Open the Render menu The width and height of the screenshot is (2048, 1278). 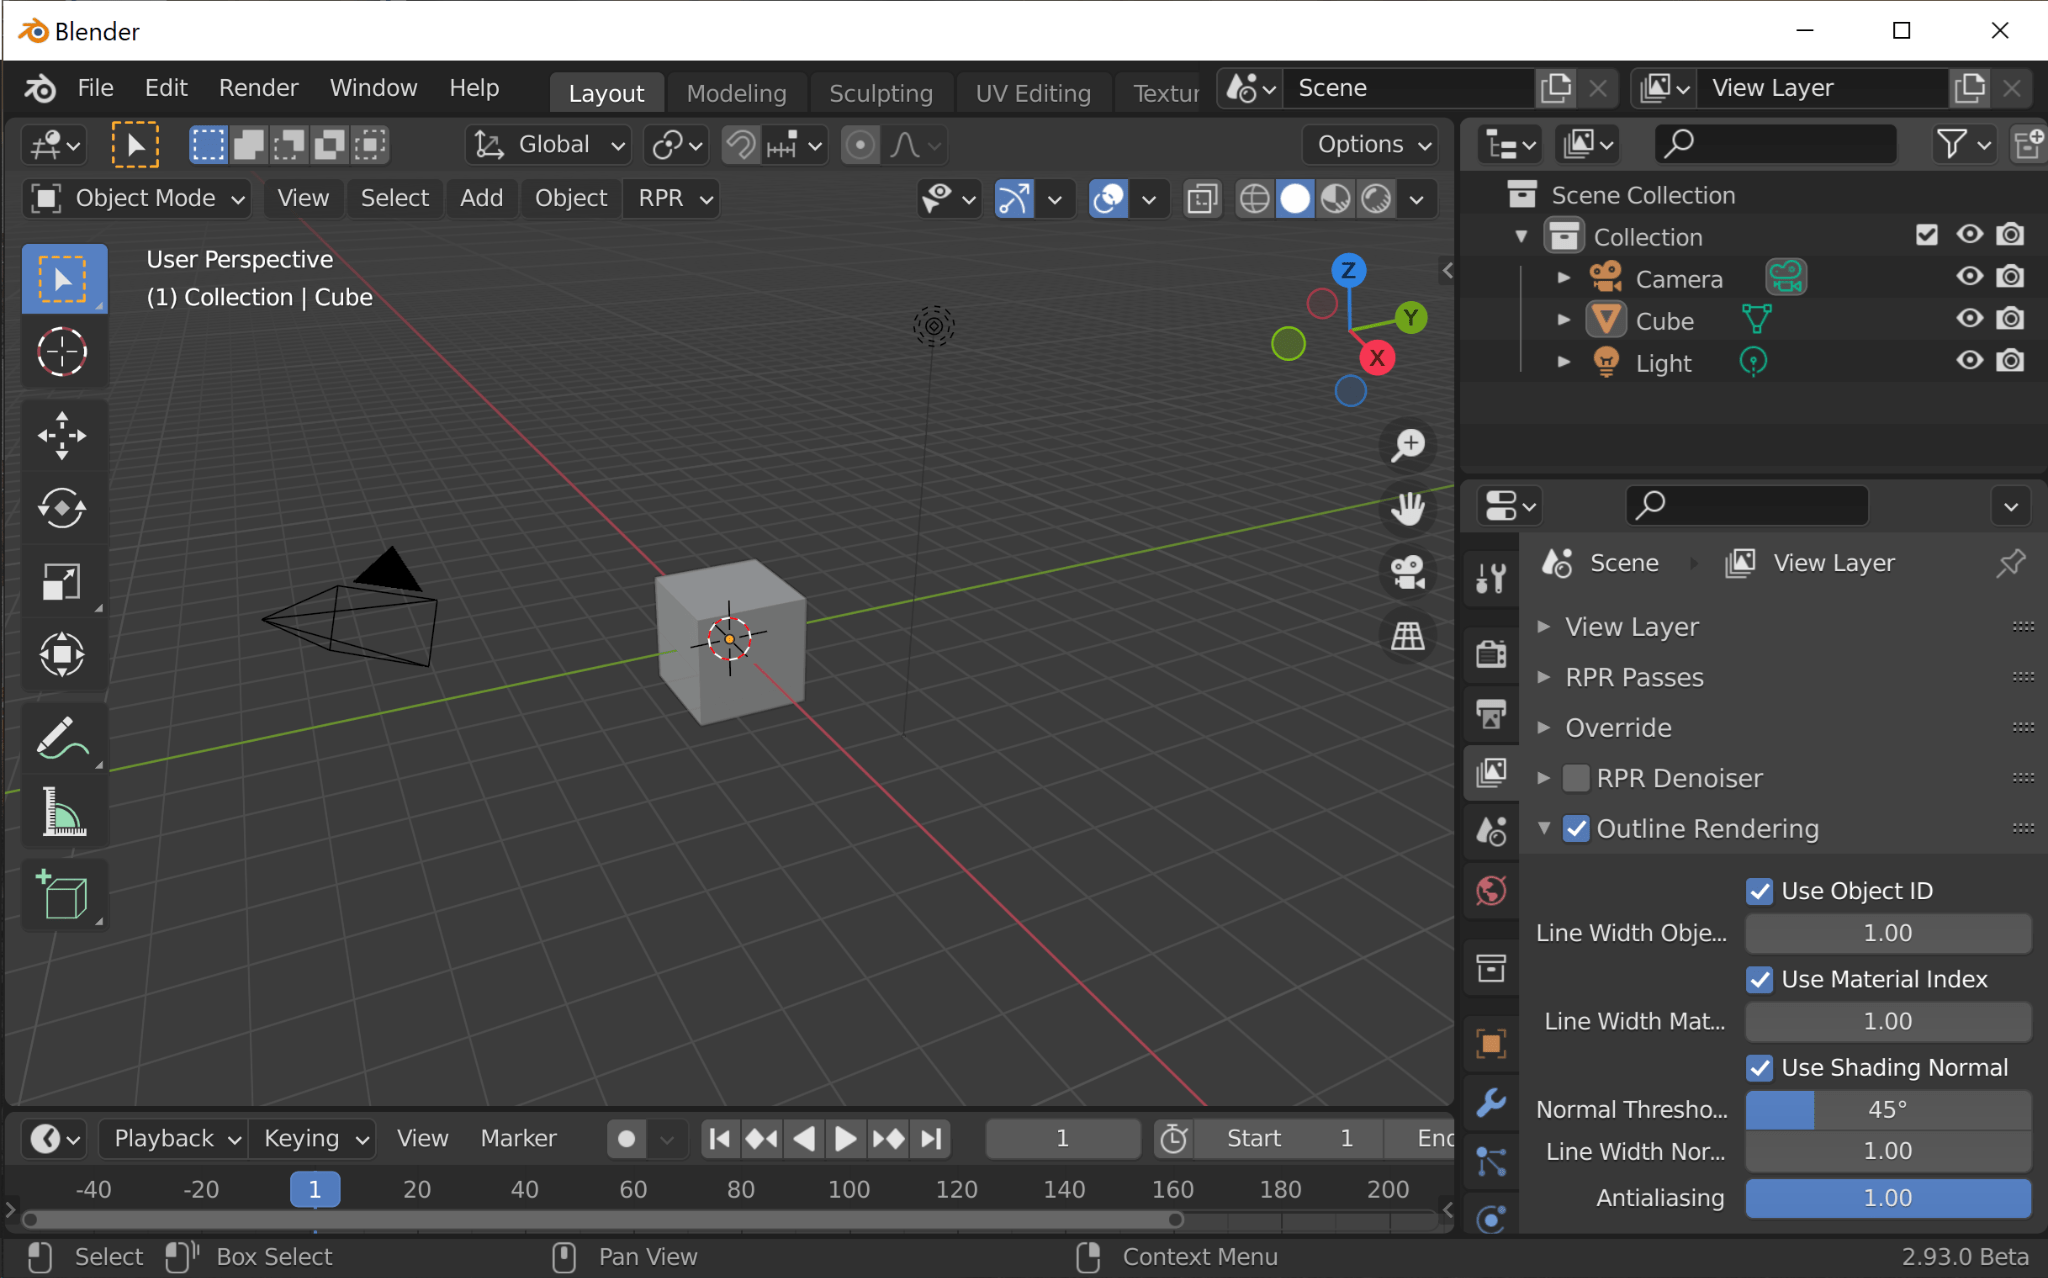[x=258, y=88]
